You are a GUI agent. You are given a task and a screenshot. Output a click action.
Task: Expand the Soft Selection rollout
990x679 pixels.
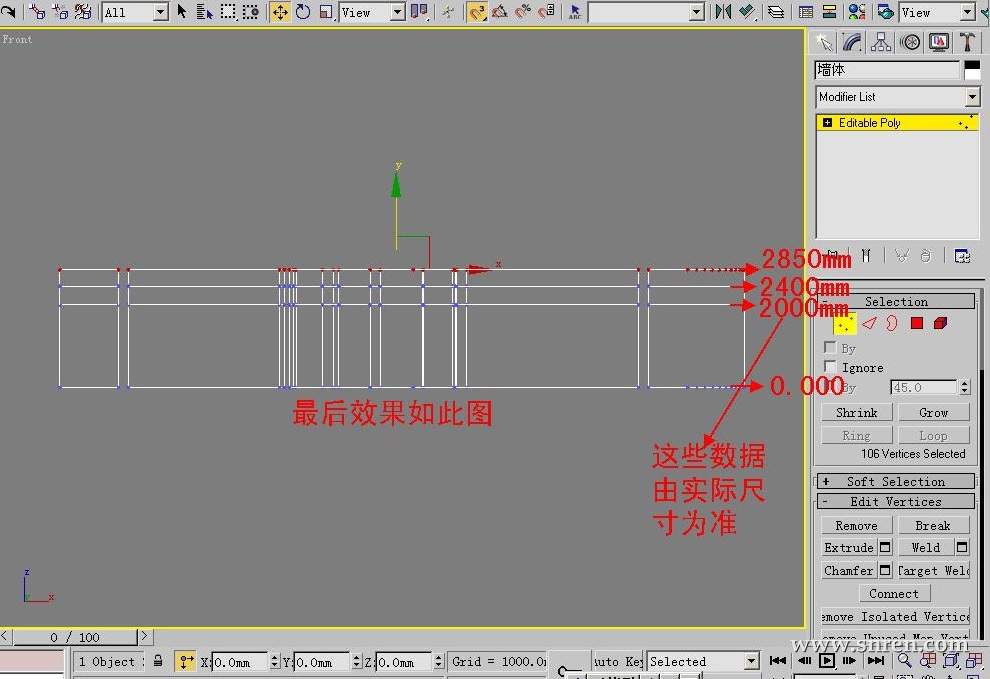[896, 481]
